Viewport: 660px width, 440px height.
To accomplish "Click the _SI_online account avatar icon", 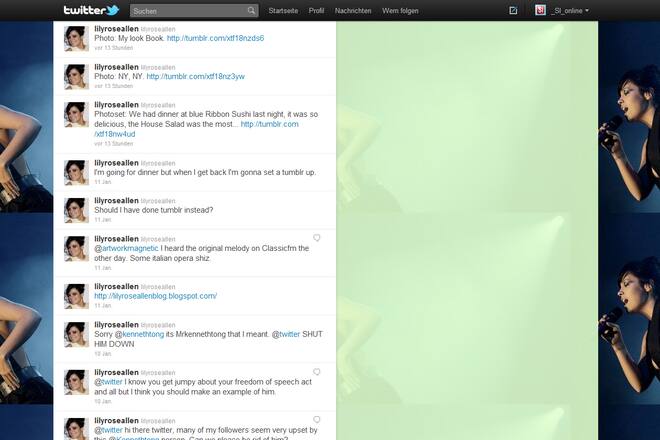I will pos(540,11).
